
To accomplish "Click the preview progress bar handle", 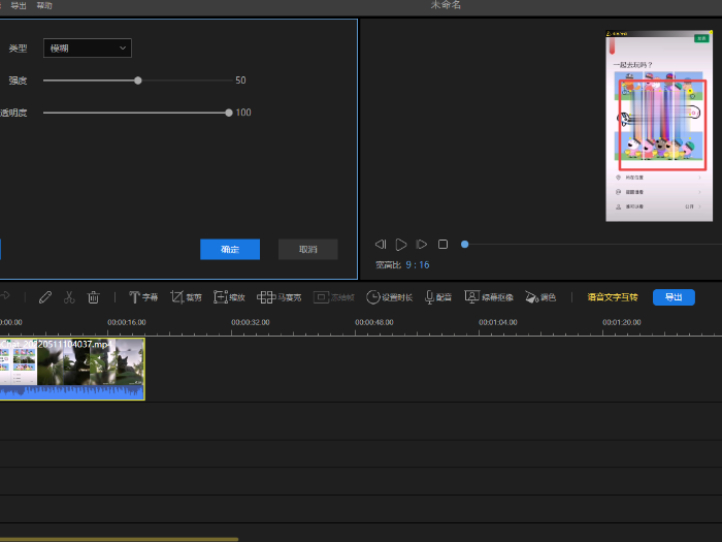I will tap(465, 244).
